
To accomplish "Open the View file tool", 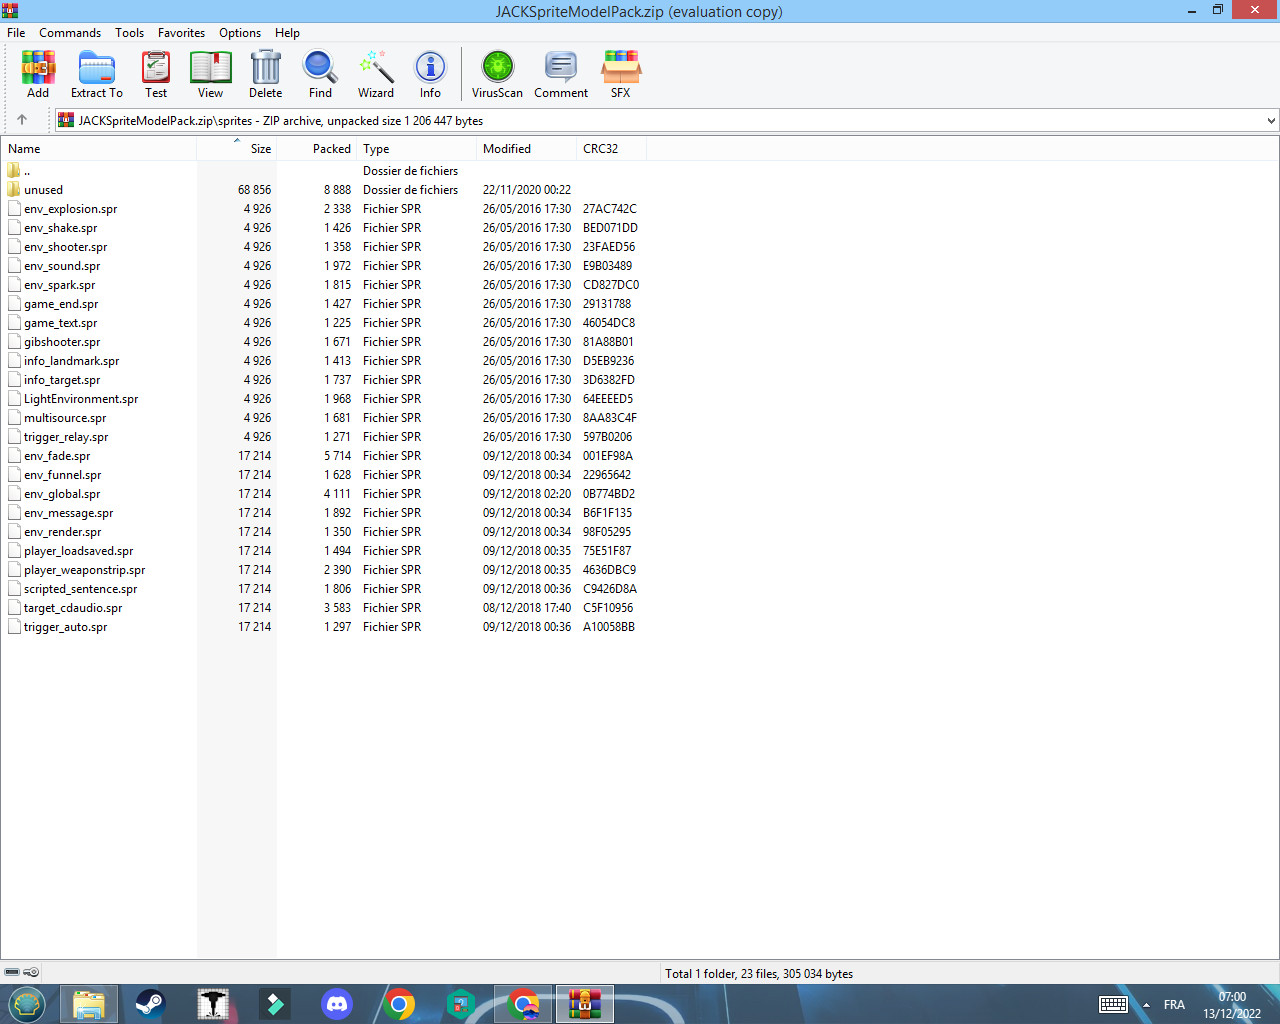I will pos(210,74).
